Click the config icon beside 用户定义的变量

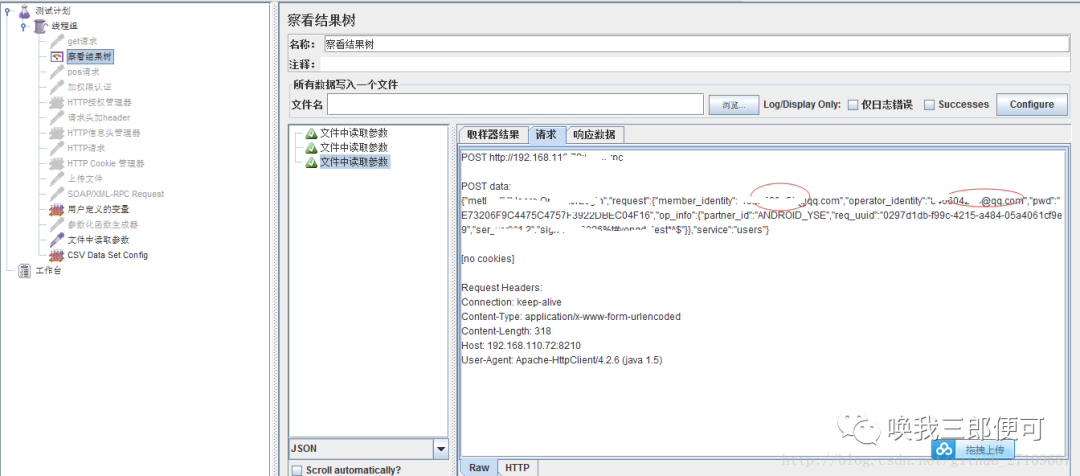click(57, 209)
